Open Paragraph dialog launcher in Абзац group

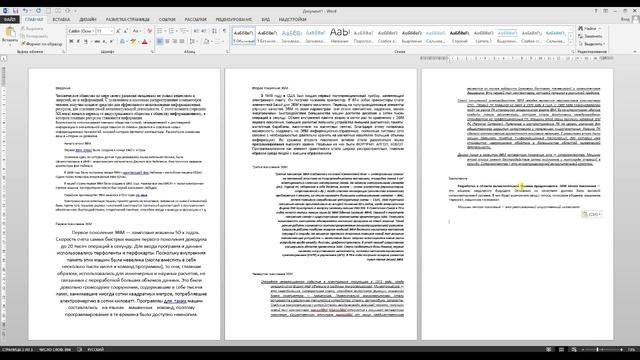click(227, 52)
